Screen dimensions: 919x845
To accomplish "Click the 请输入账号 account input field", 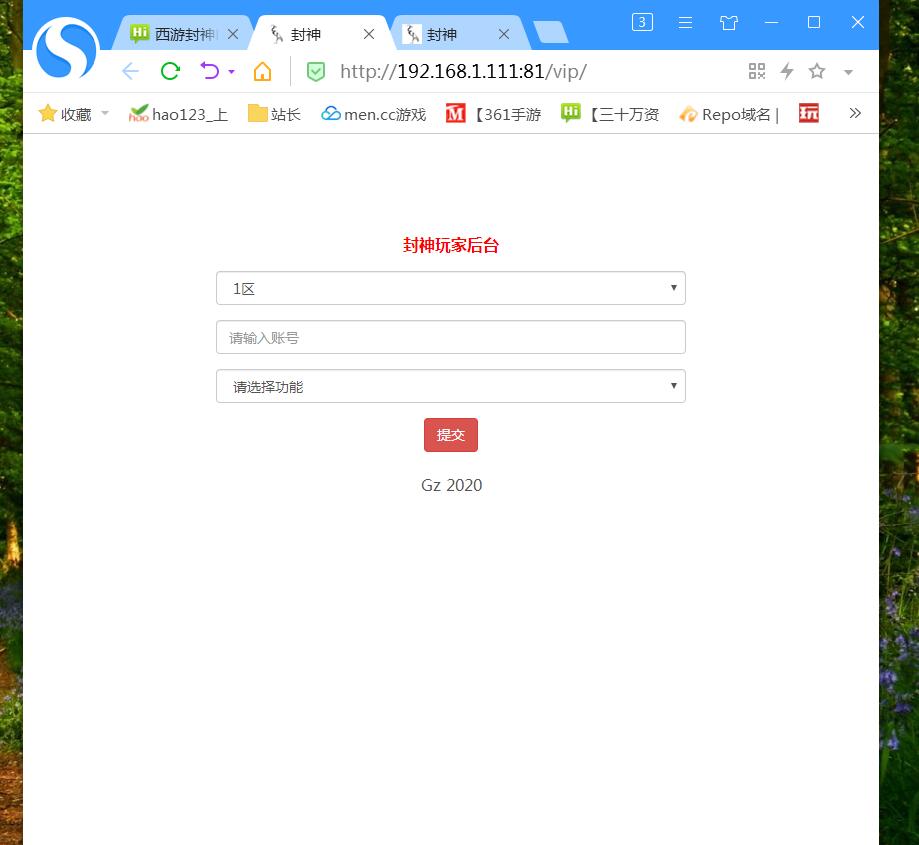I will (x=450, y=337).
